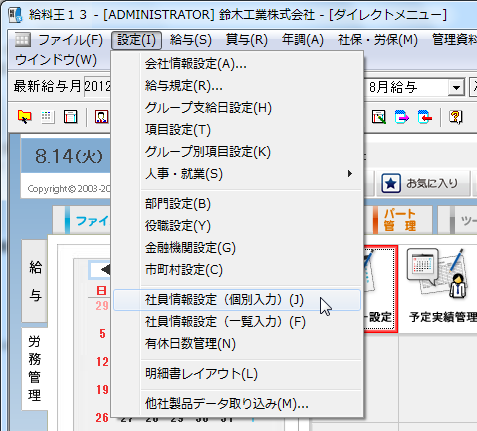Expand the 人事・就業(S) submenu

237,174
